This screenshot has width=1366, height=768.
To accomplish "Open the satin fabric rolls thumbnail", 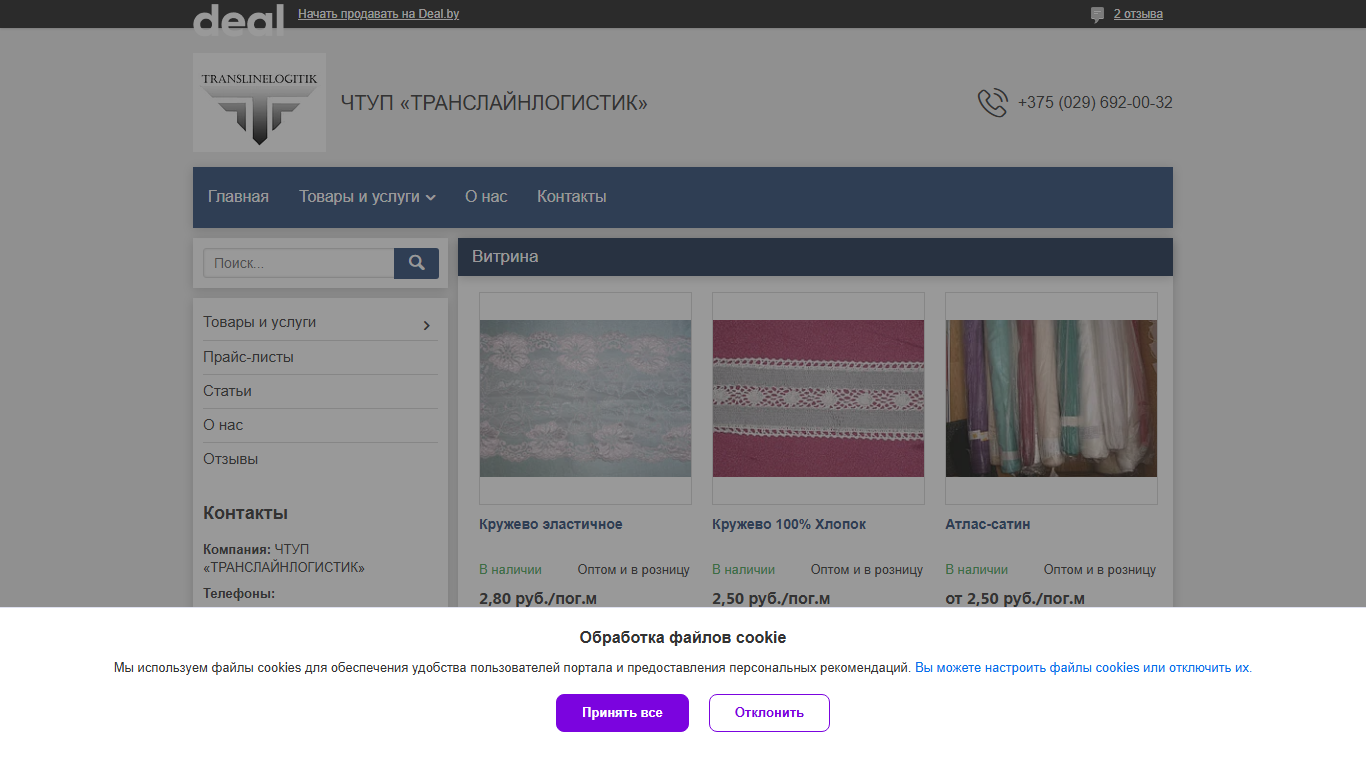I will pos(1051,398).
